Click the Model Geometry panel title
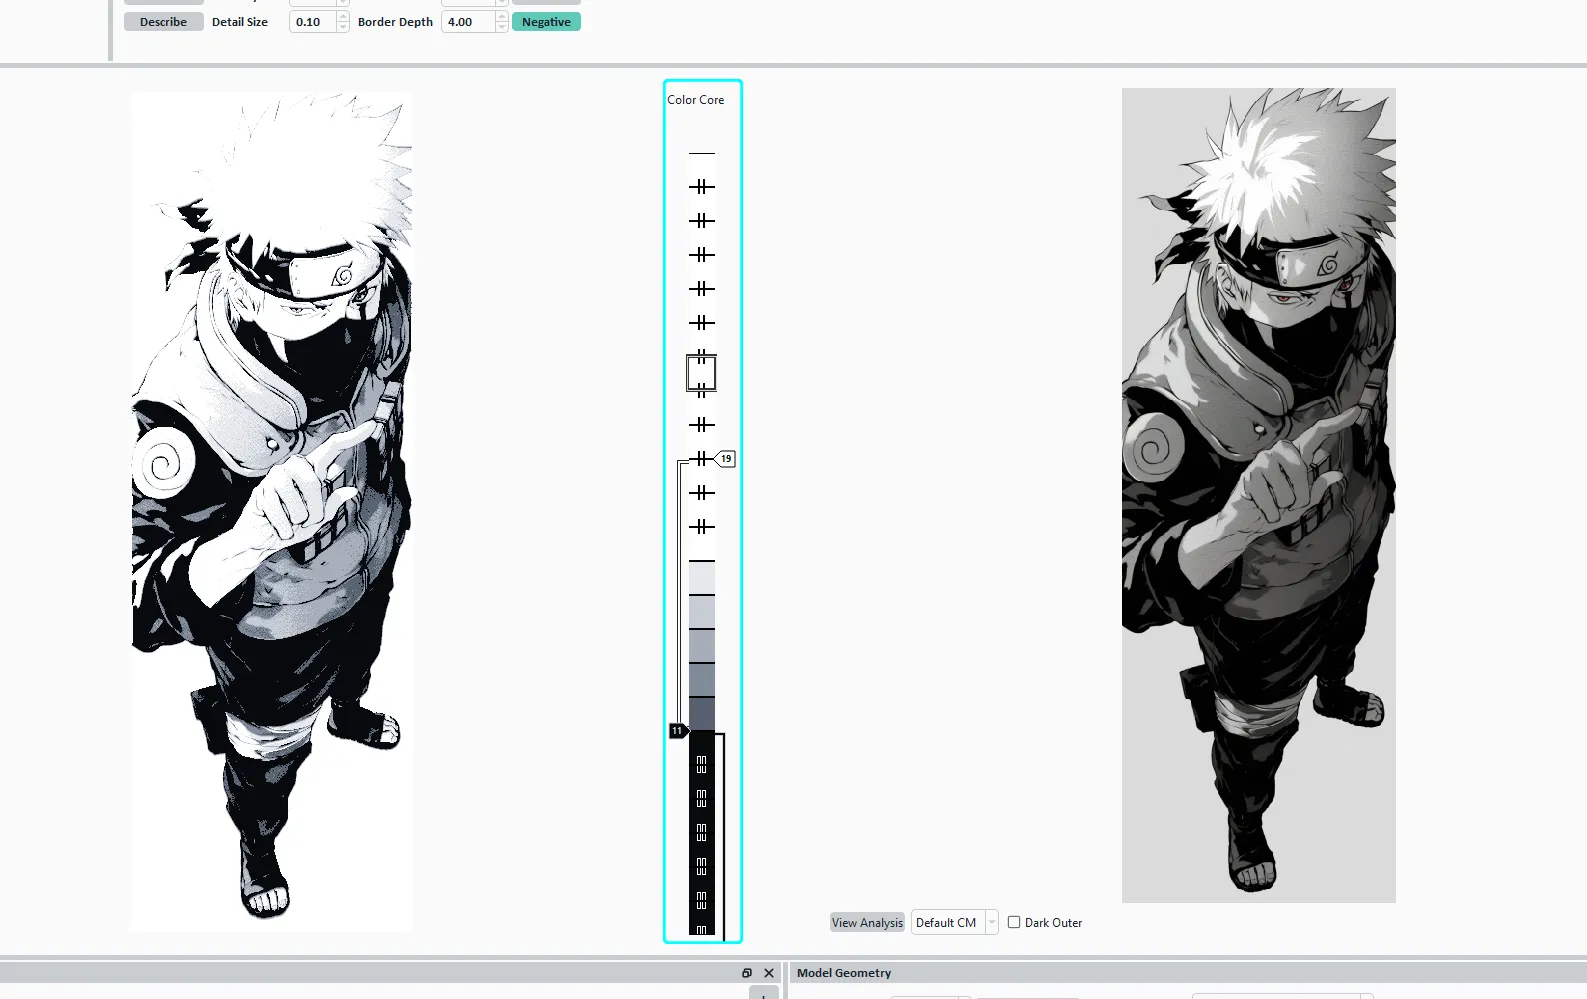 click(x=844, y=973)
